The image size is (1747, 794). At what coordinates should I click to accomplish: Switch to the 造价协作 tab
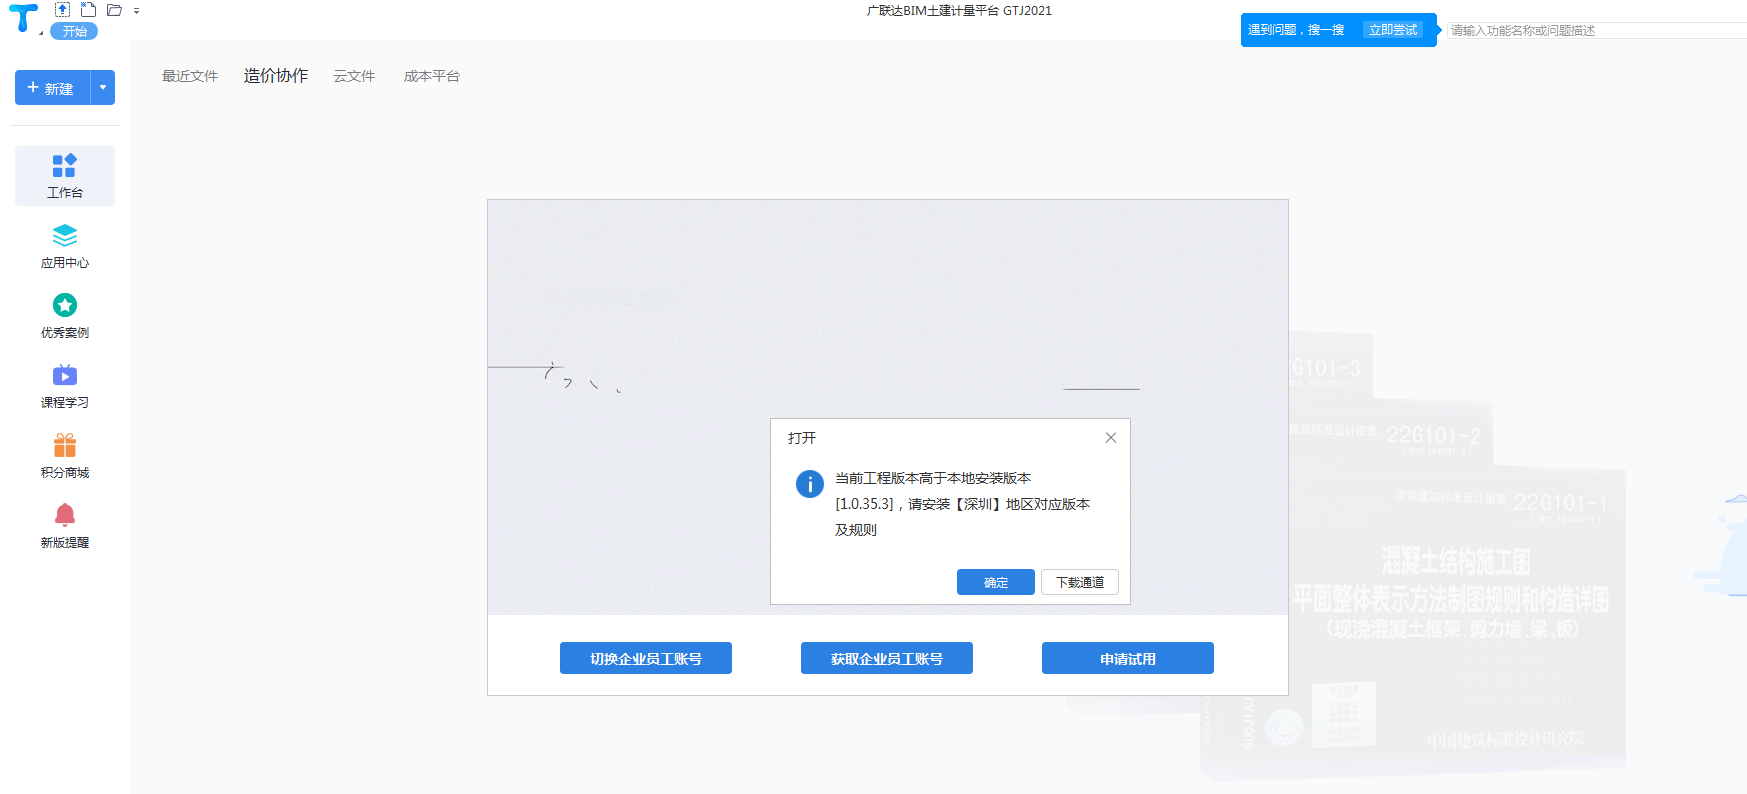[x=276, y=76]
